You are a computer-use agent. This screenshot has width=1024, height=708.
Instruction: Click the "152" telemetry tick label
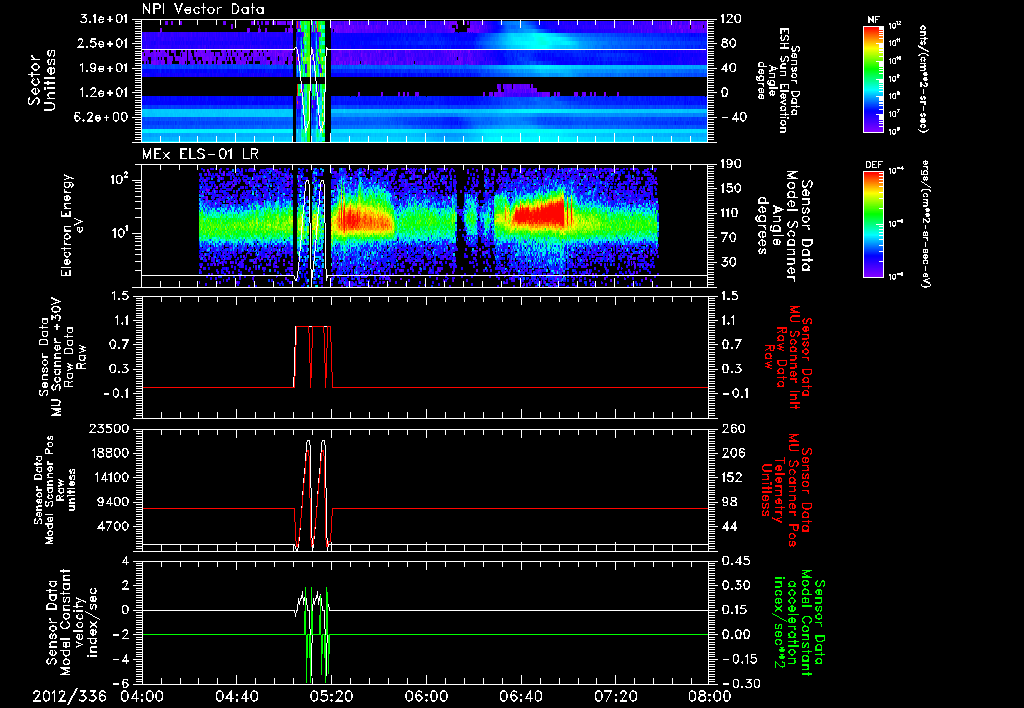tap(731, 477)
